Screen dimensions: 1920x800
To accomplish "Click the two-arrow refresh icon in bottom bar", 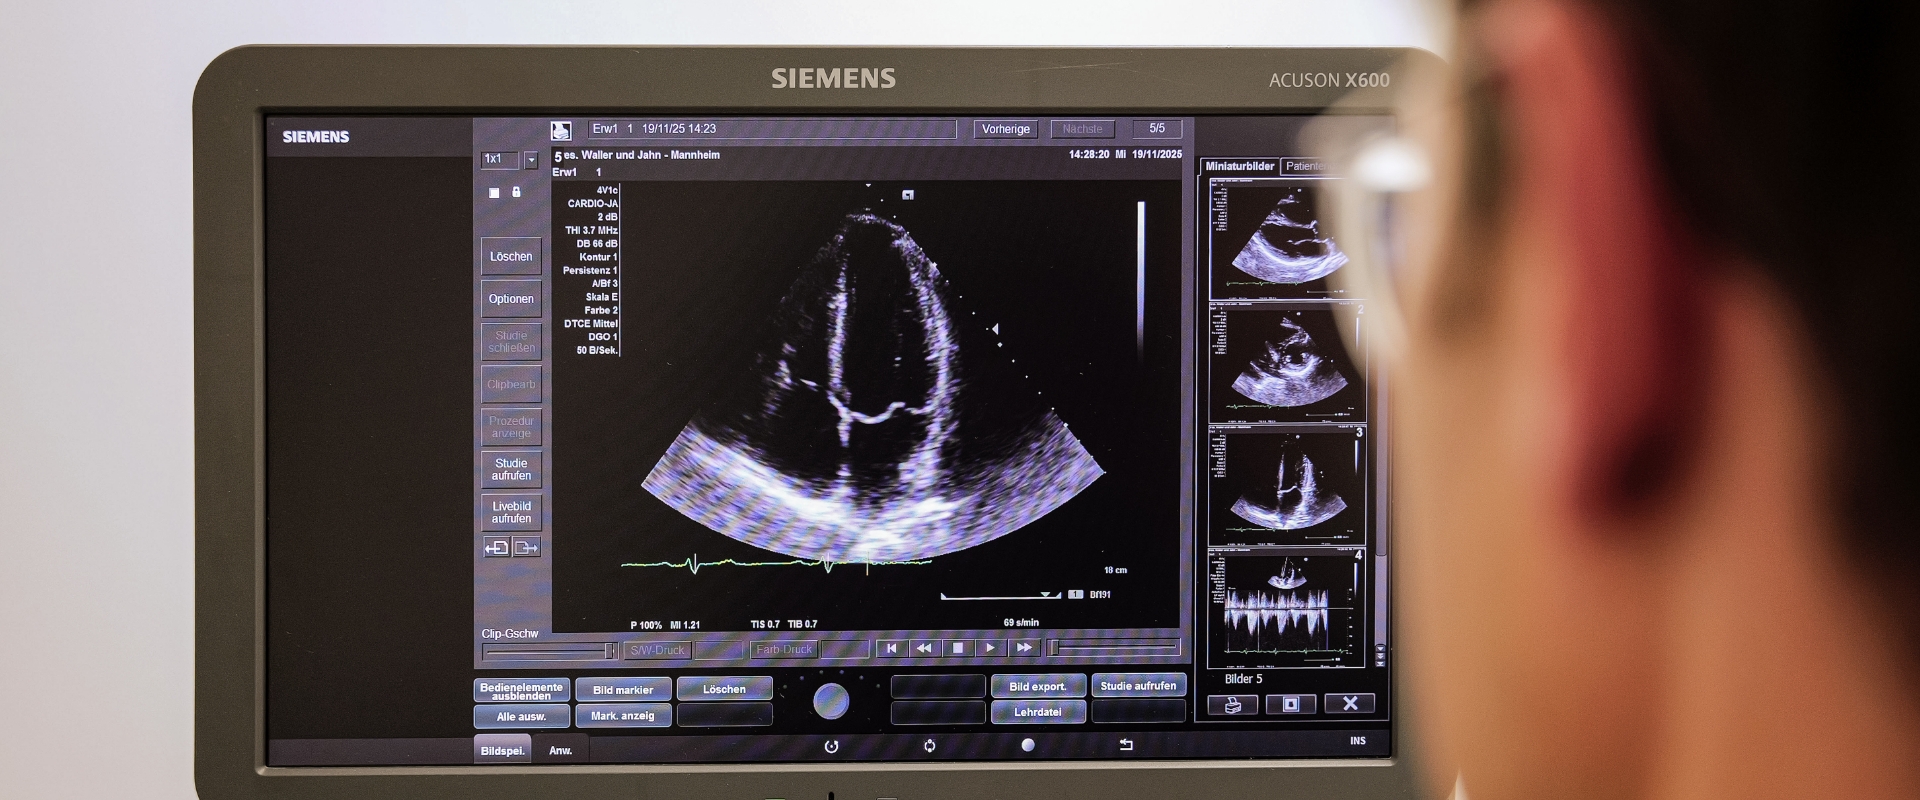I will pos(930,746).
